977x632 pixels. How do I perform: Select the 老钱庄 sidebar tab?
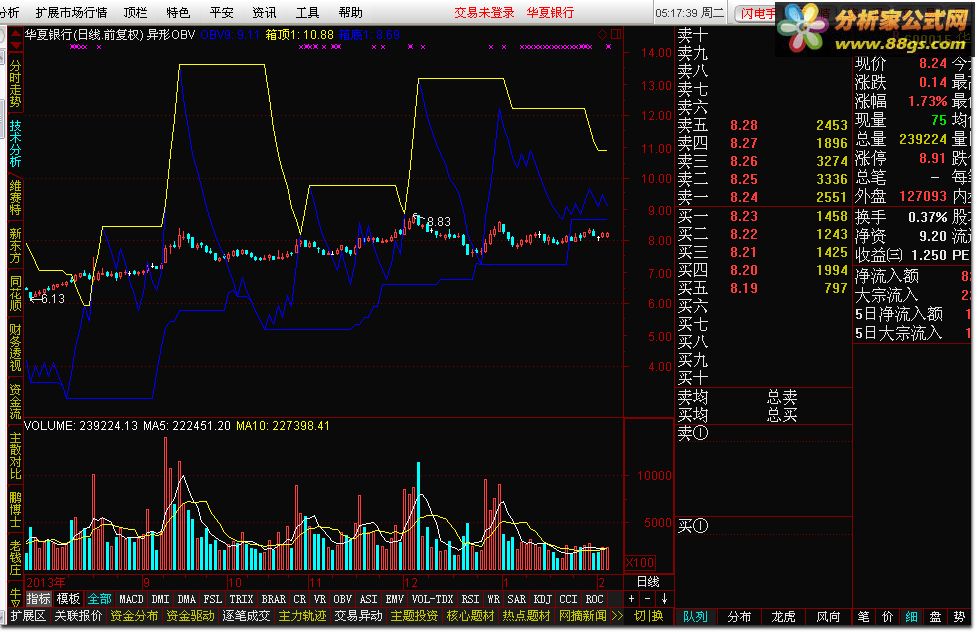coord(16,558)
